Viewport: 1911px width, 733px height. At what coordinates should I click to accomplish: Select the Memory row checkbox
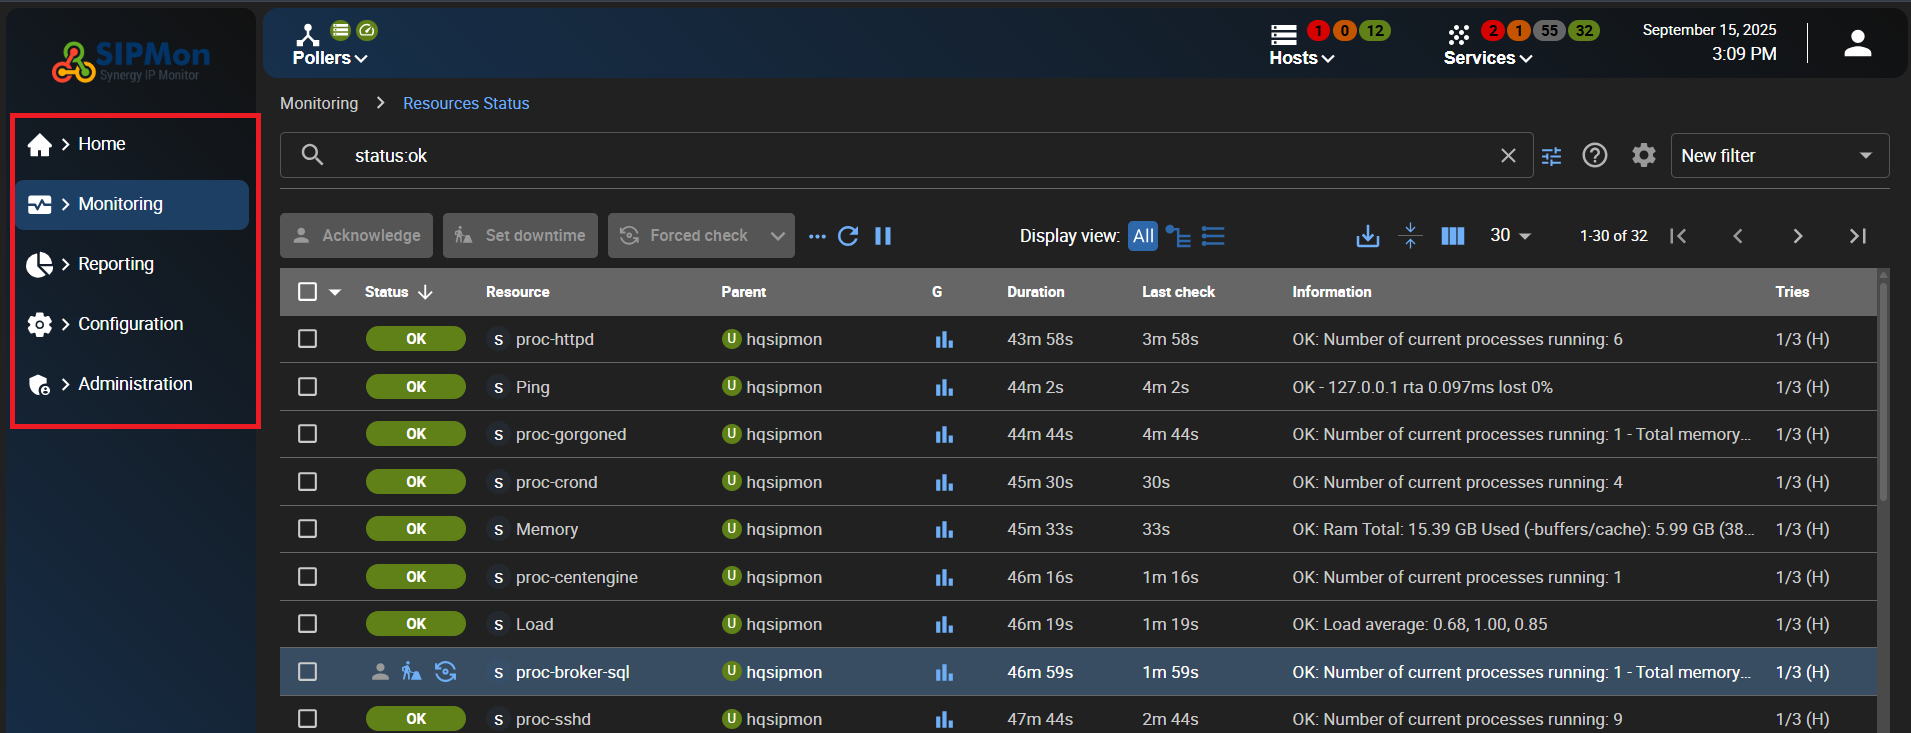[308, 529]
